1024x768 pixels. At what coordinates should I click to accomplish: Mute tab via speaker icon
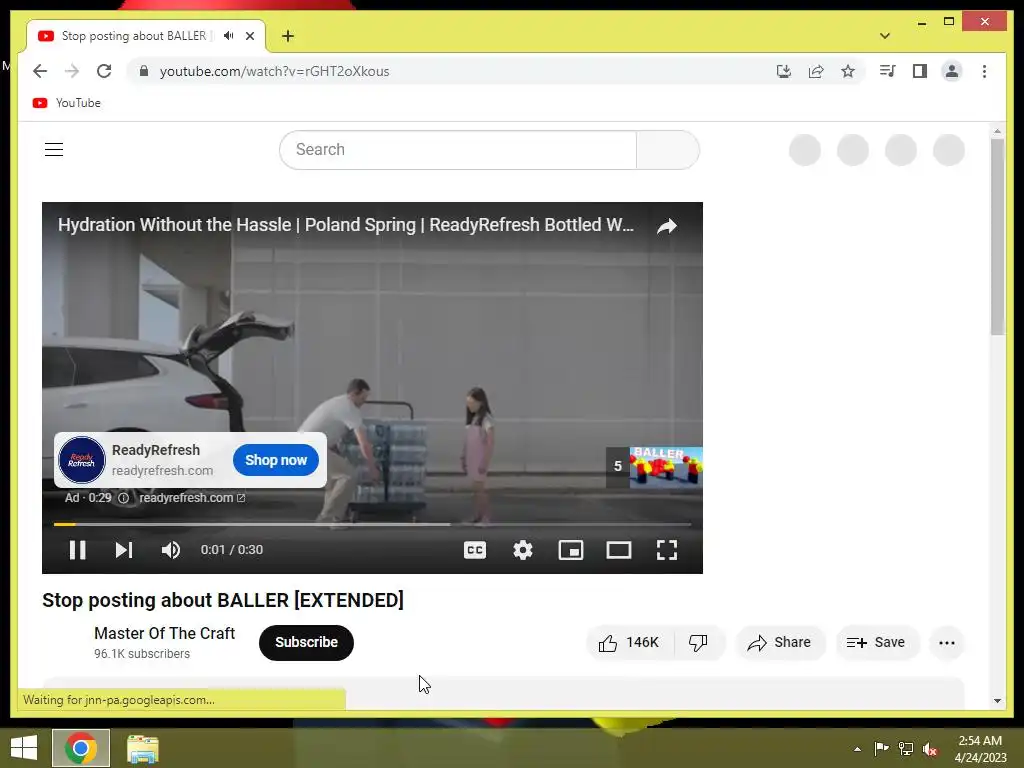(229, 36)
